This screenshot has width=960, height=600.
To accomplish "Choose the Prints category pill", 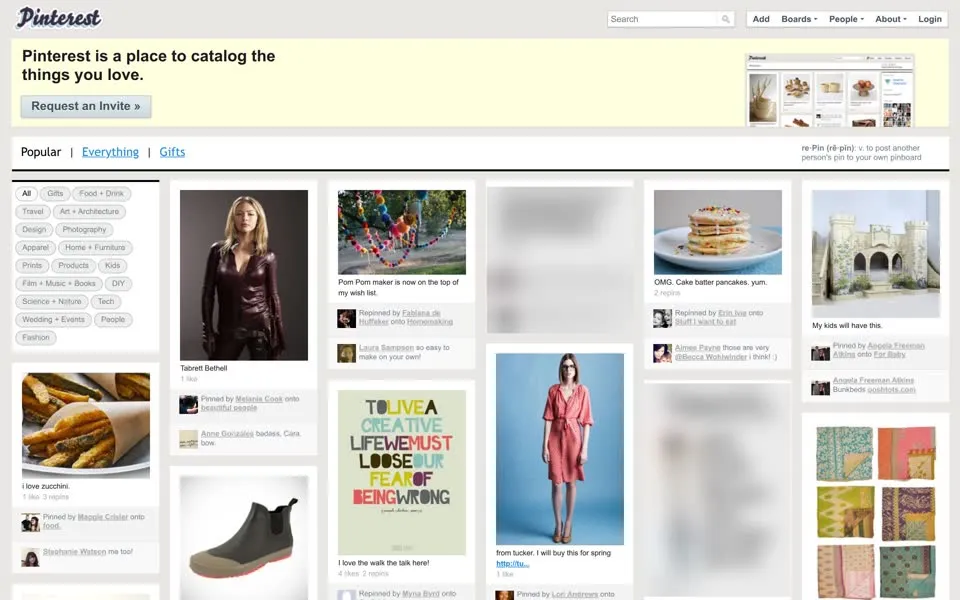I will coord(32,265).
